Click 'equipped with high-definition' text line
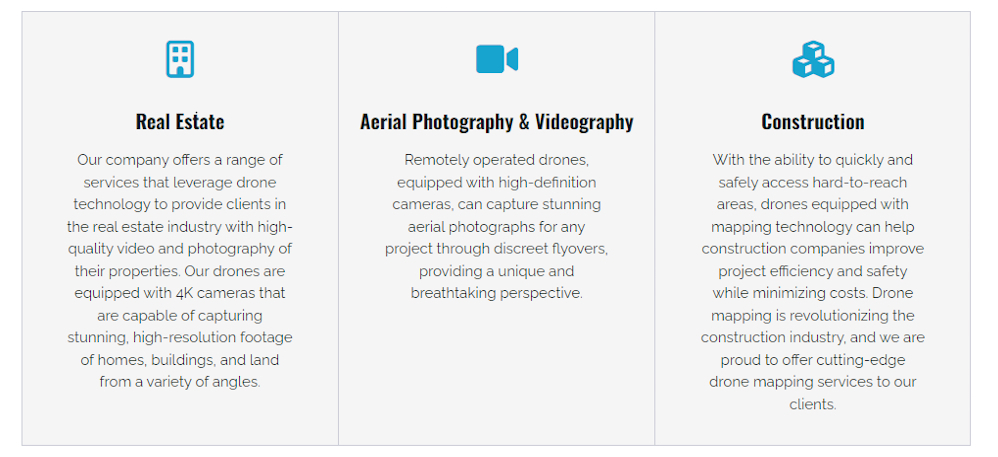 coord(496,183)
